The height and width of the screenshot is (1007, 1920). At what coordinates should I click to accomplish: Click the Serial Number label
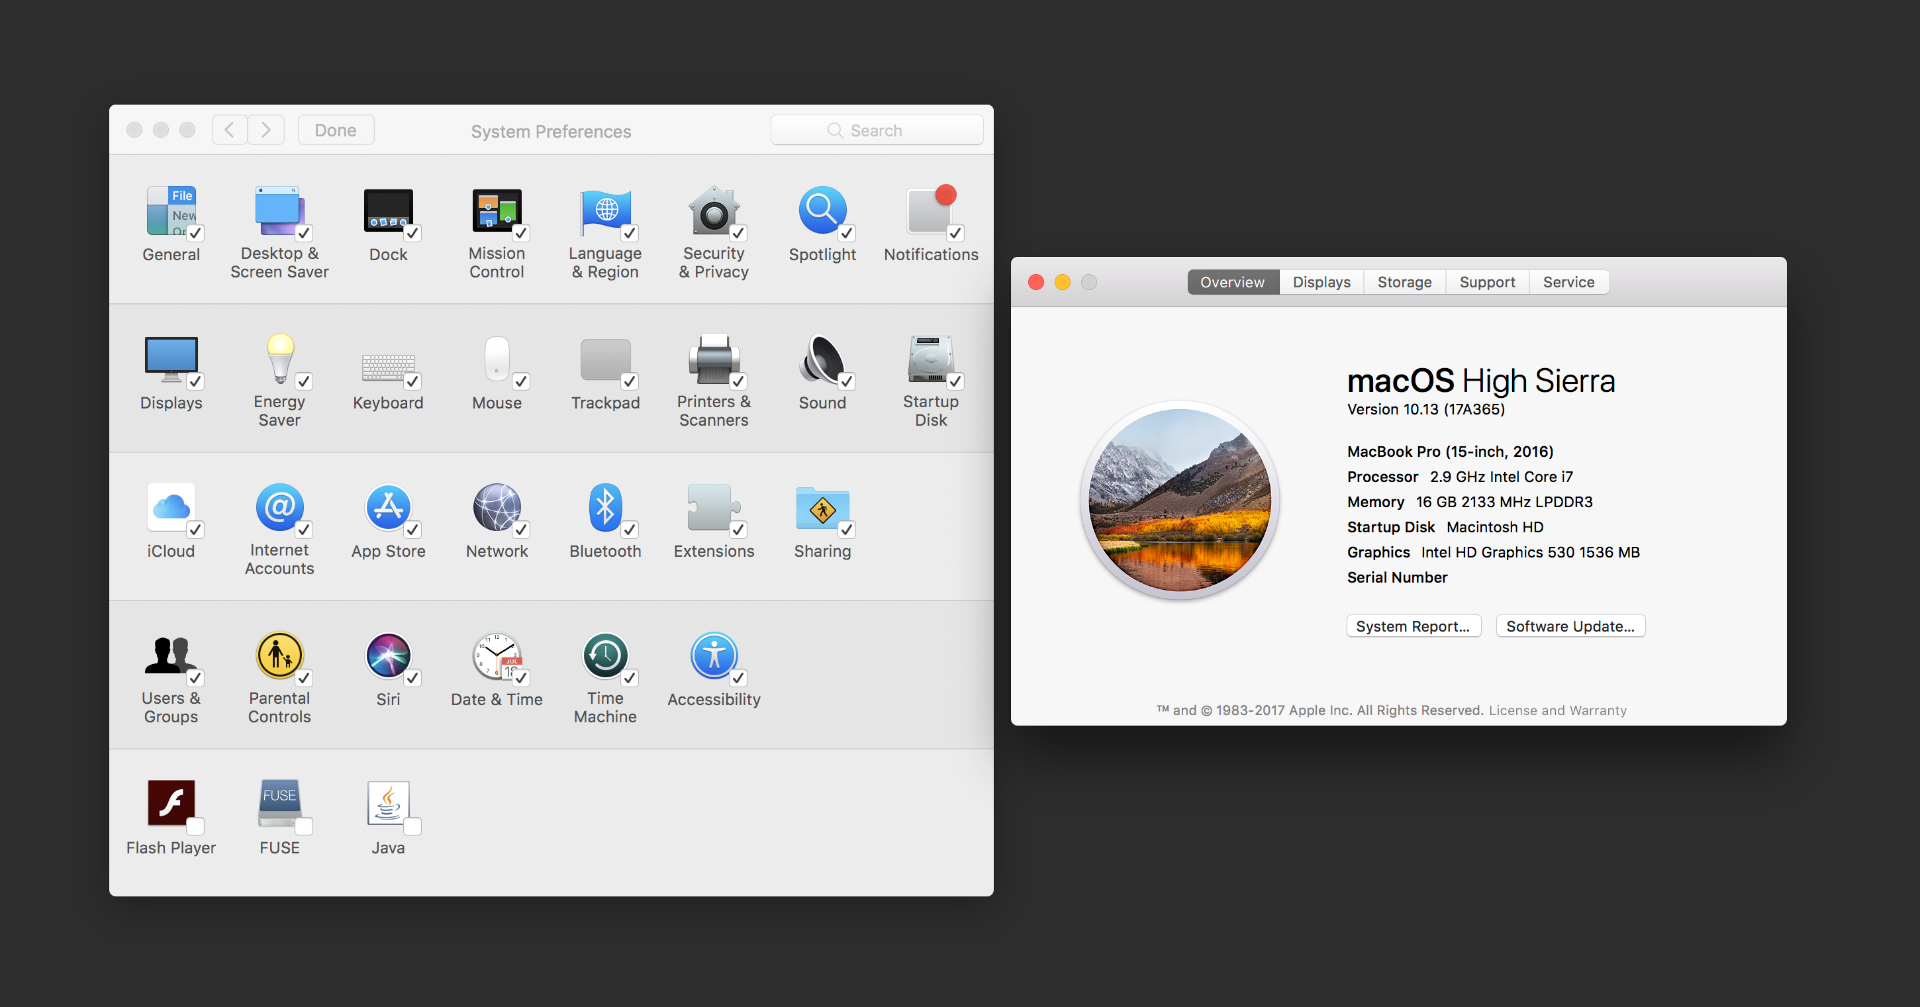tap(1397, 577)
